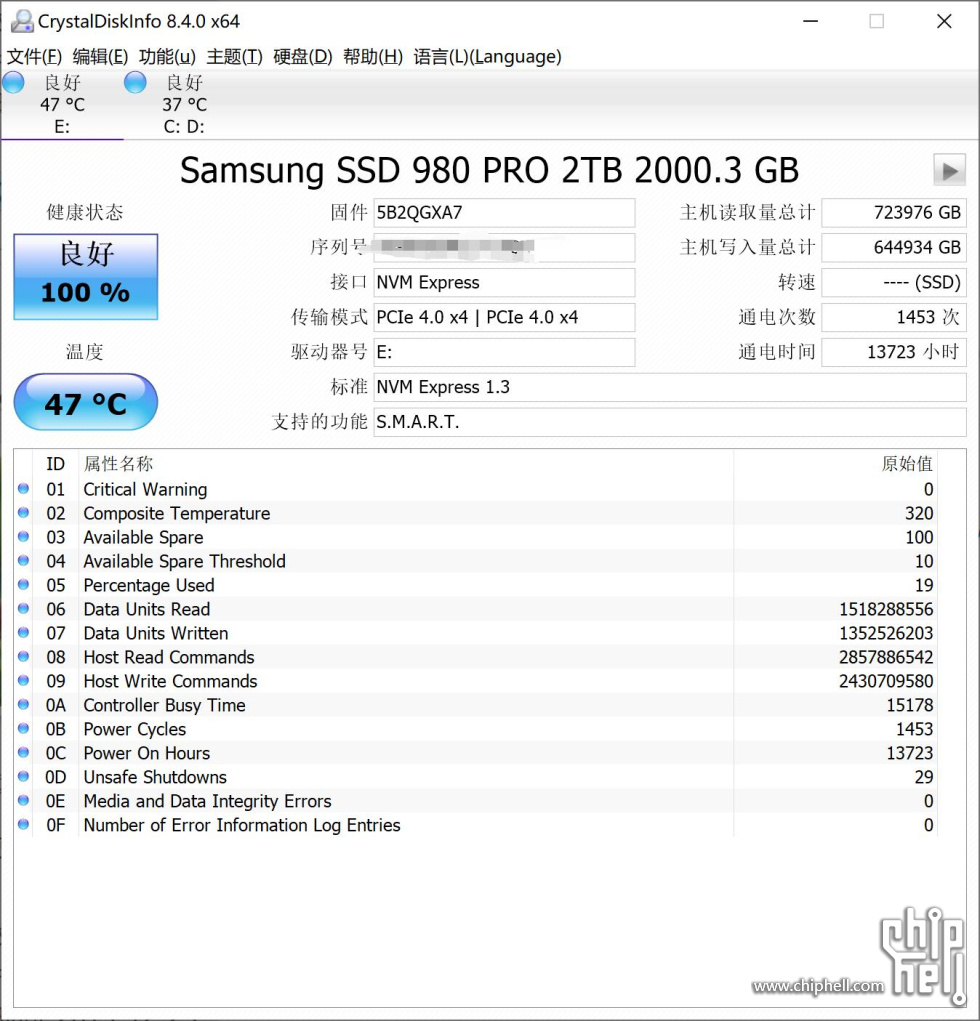
Task: Select the Controller Busy Time row
Action: click(476, 705)
